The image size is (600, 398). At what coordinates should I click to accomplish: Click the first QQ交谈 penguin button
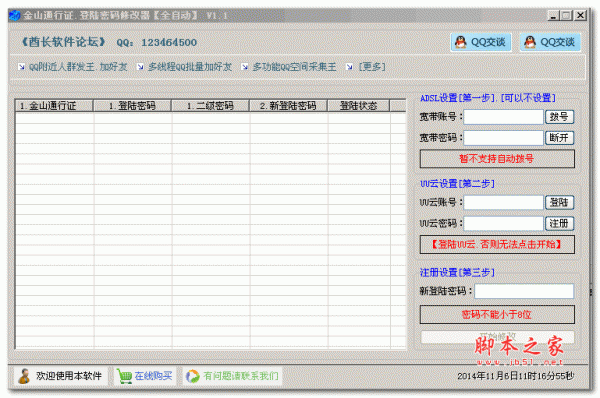click(x=481, y=42)
